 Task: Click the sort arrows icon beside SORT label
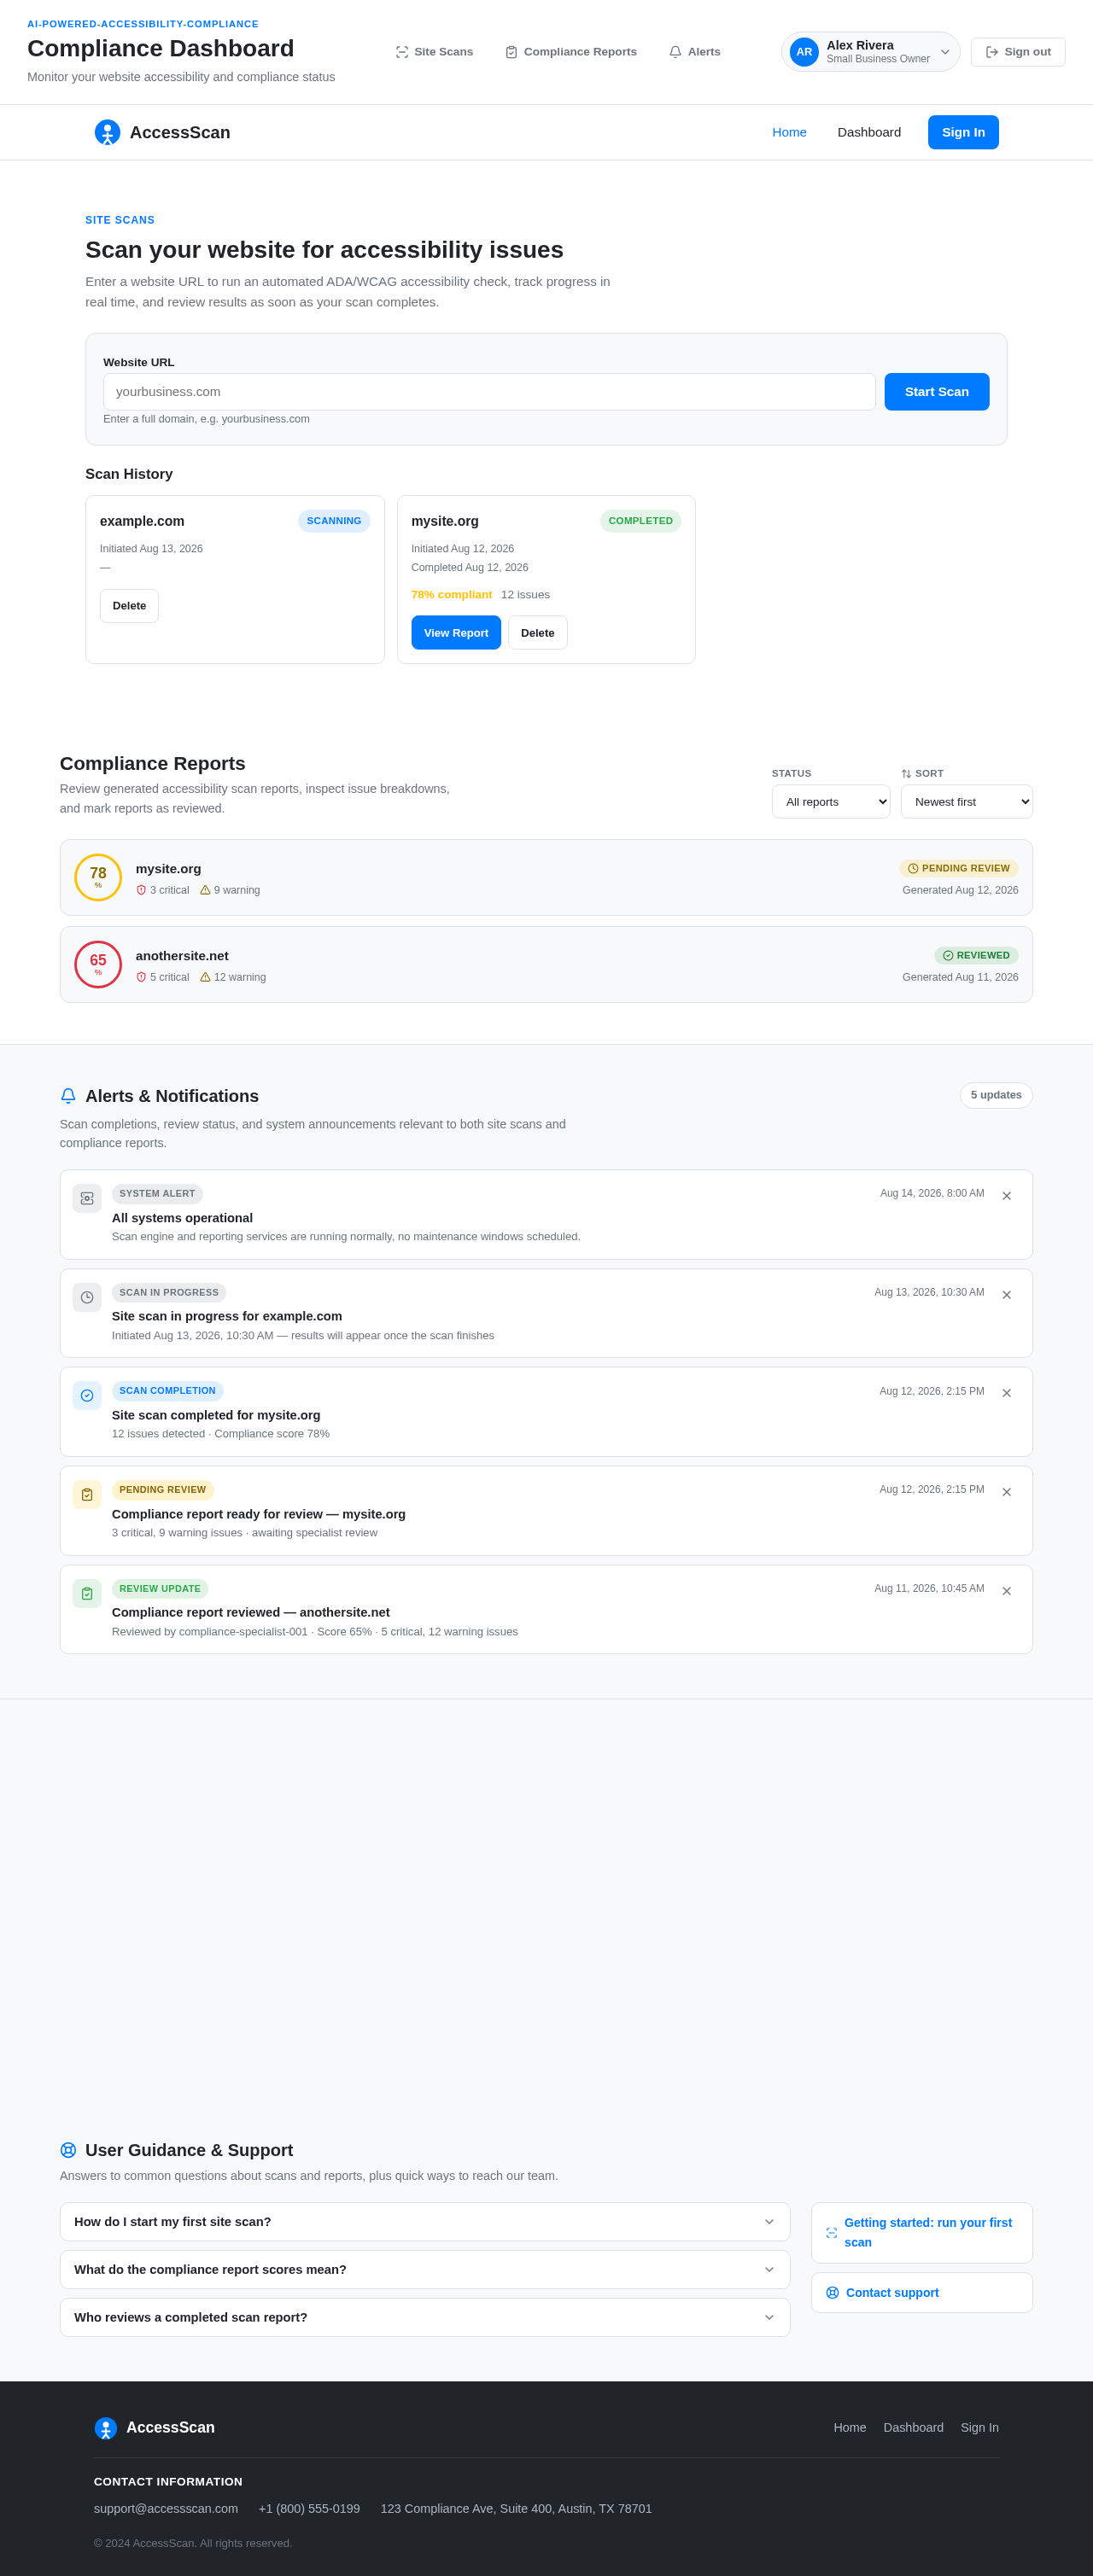(x=906, y=774)
